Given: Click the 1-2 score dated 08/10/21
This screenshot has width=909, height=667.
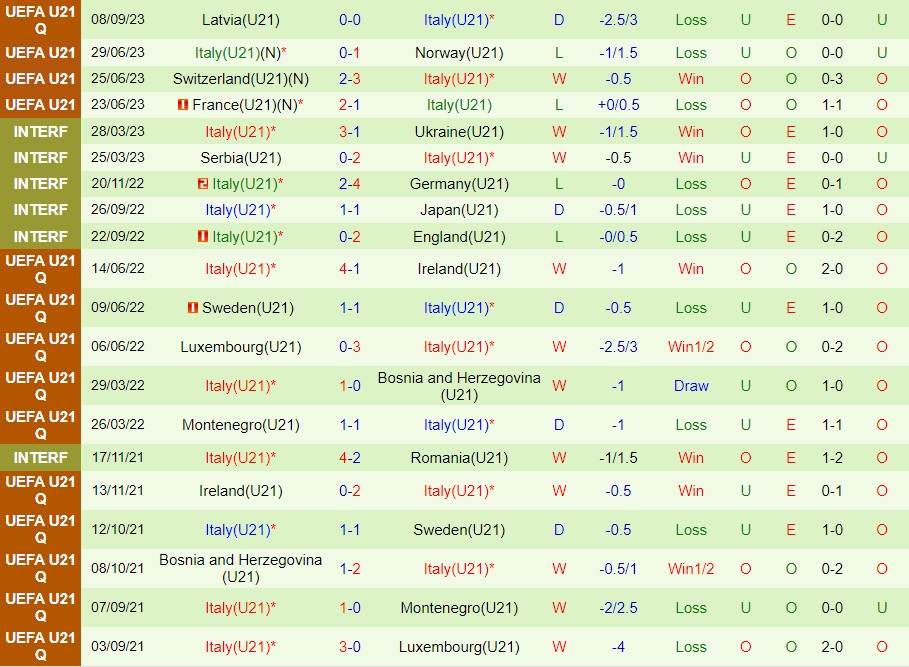Looking at the screenshot, I should (350, 568).
